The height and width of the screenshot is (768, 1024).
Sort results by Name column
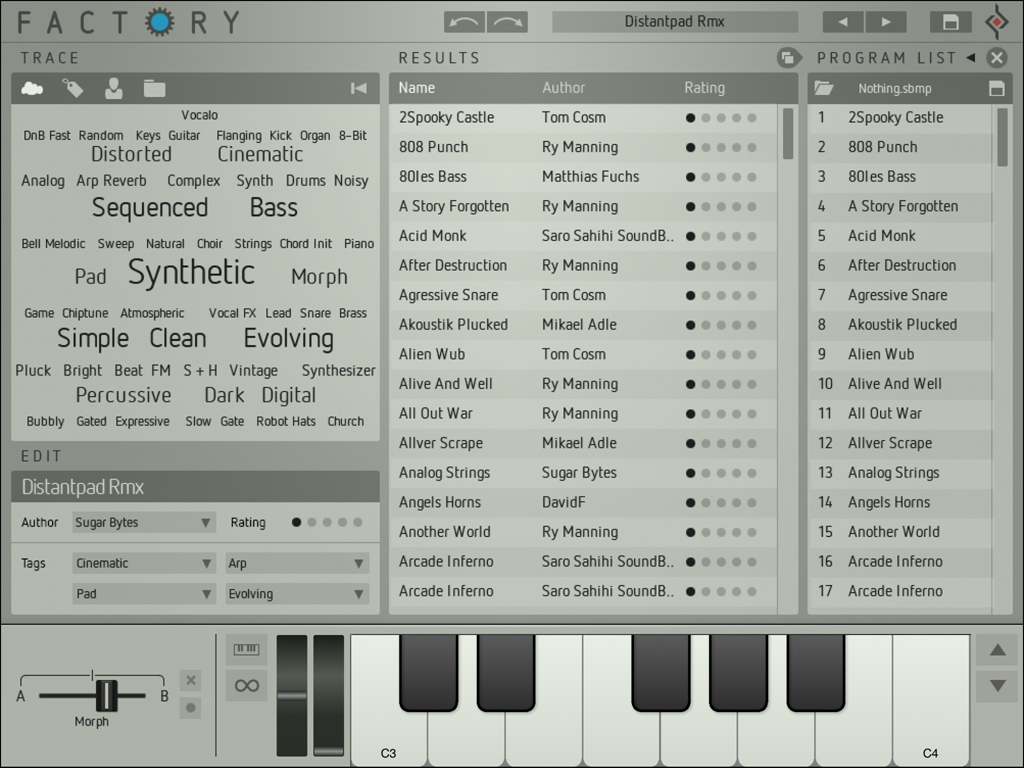coord(417,88)
